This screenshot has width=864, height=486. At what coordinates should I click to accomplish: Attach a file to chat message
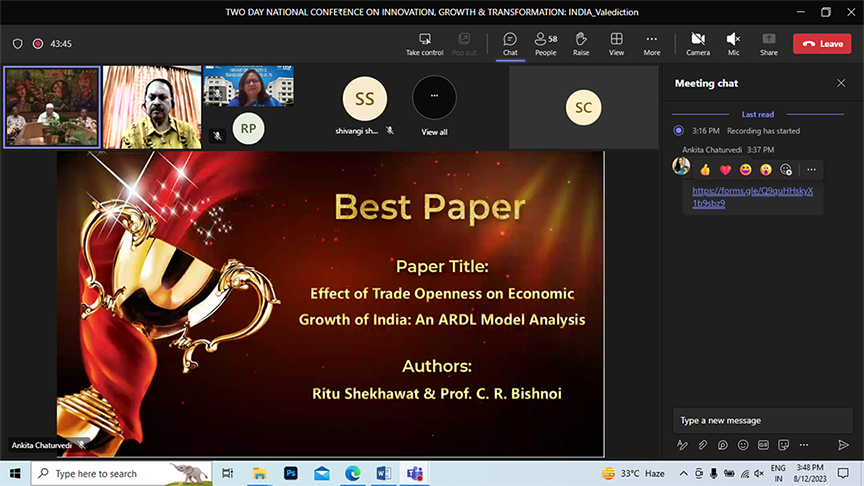point(703,445)
